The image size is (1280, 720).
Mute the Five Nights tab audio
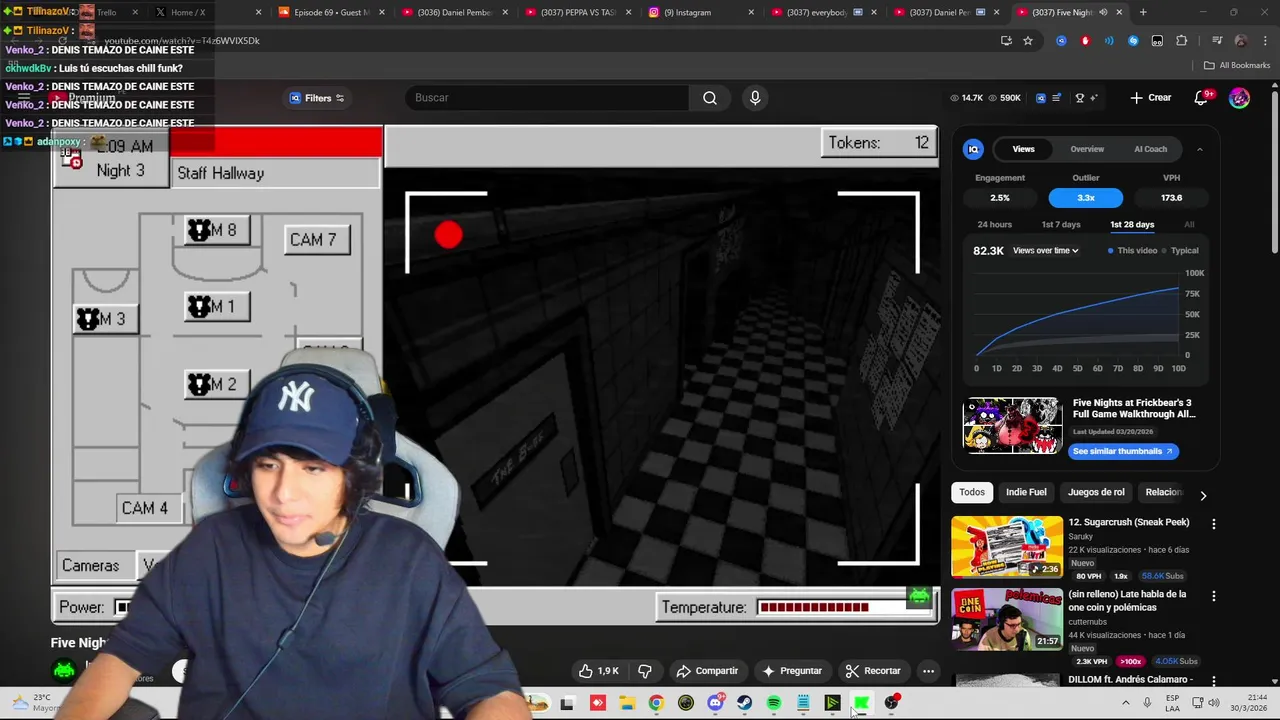[1103, 12]
